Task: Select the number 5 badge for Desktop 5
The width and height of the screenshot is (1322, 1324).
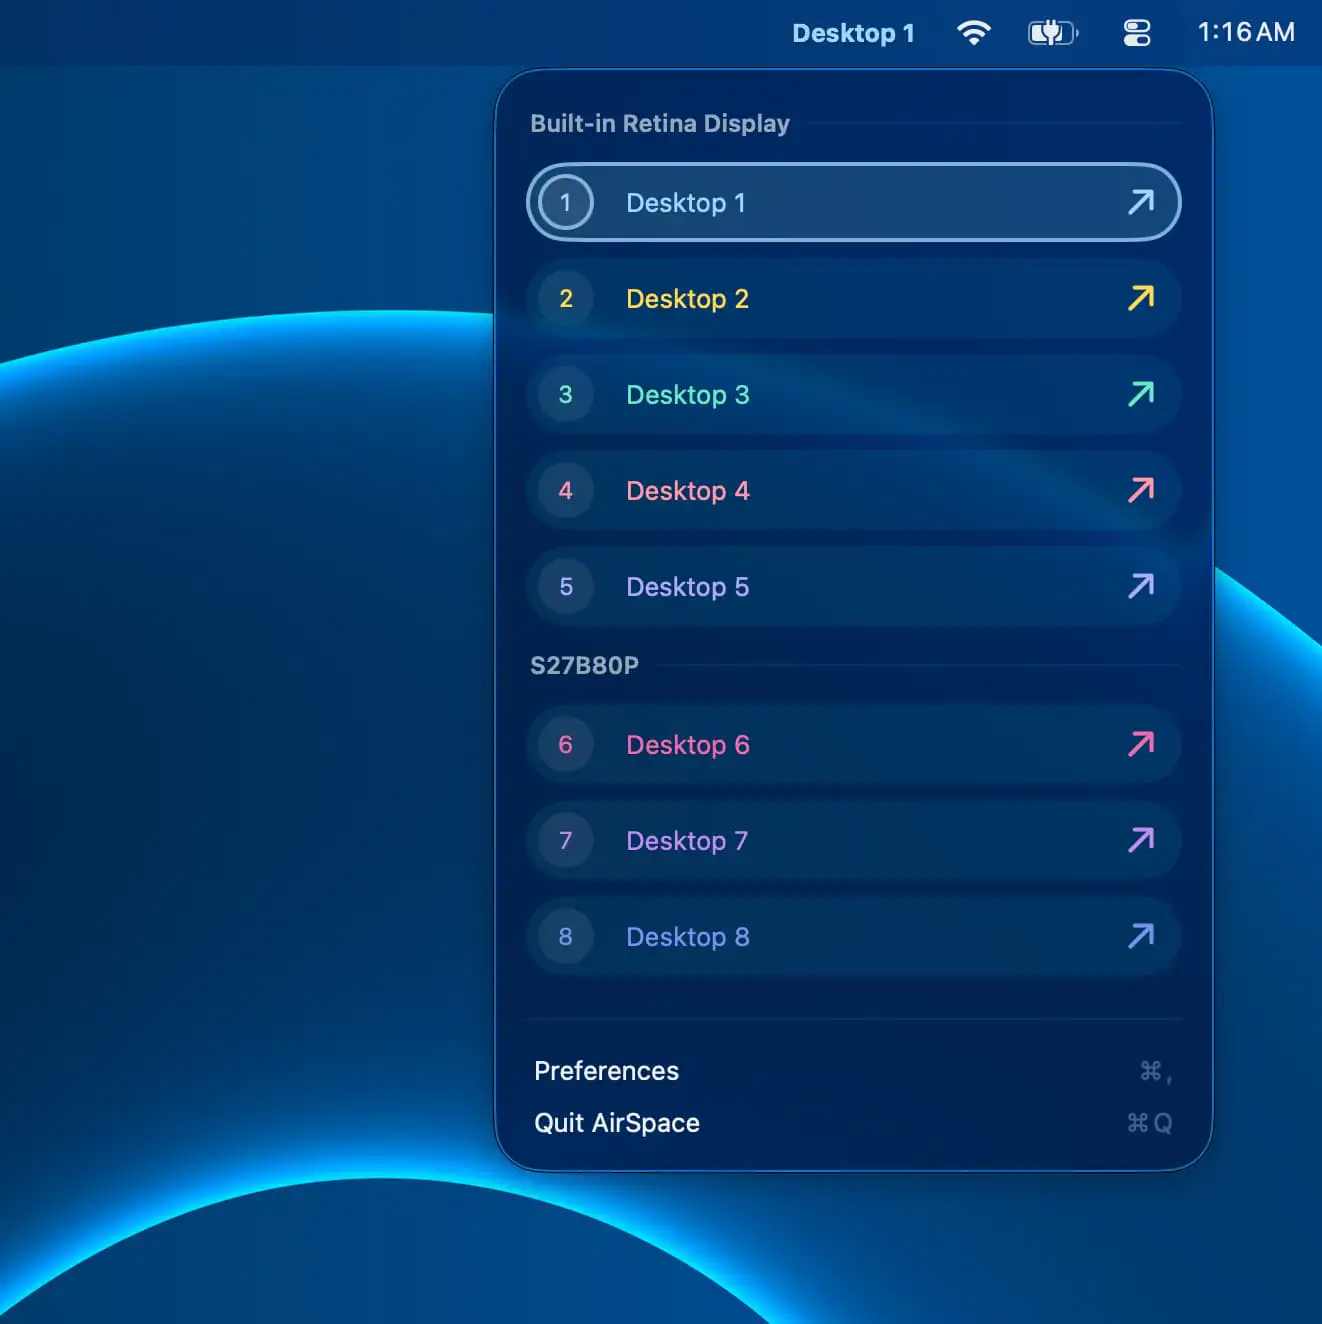Action: pos(566,586)
